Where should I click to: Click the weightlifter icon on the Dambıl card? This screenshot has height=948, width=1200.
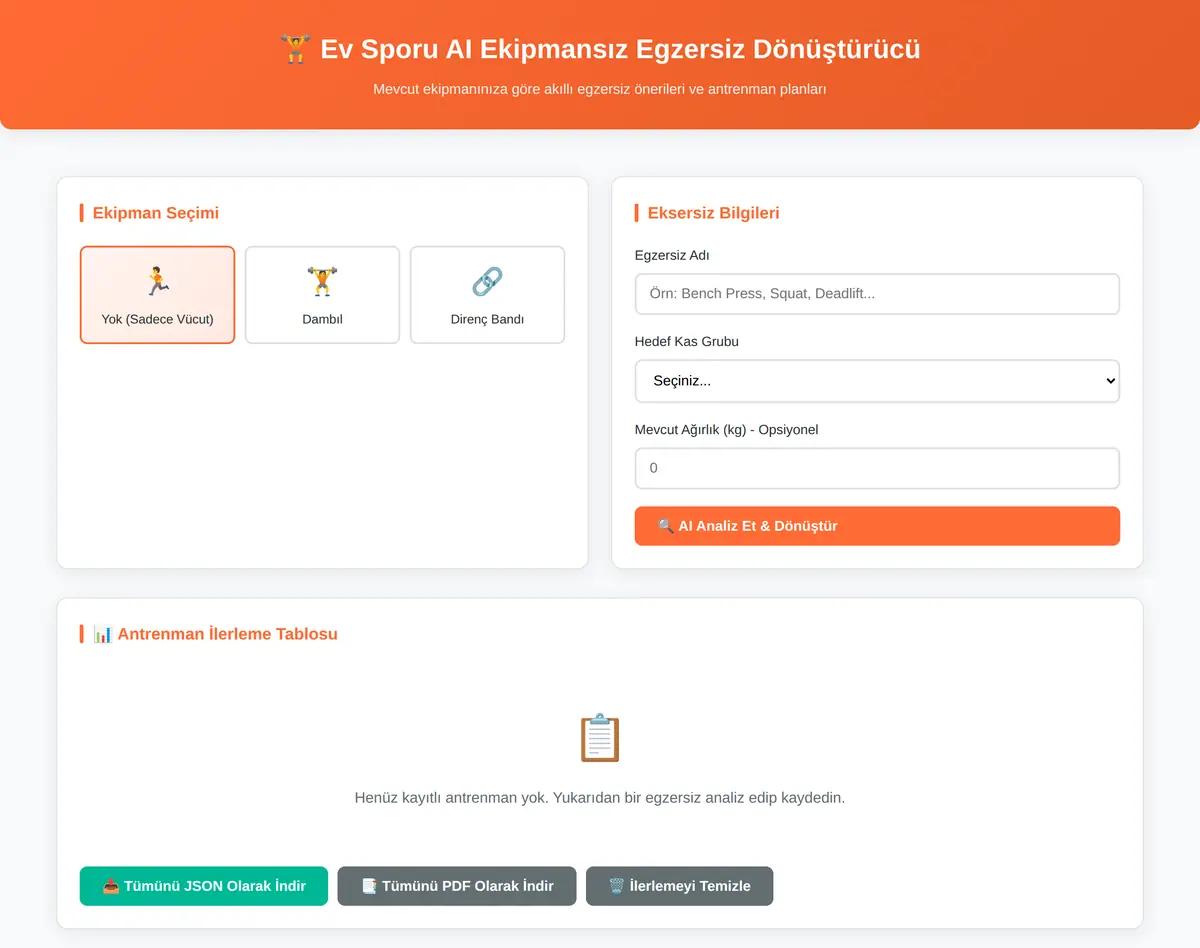pos(322,281)
